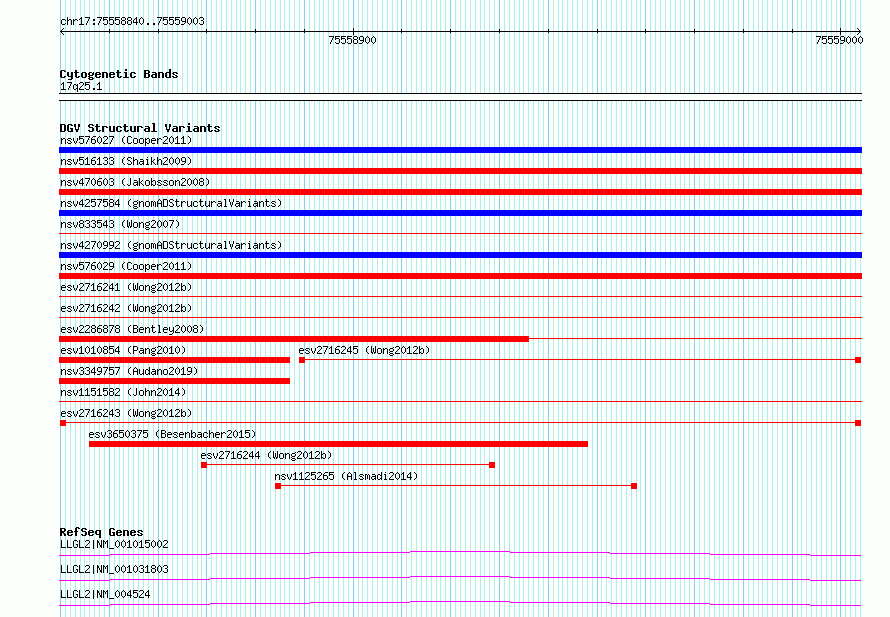The height and width of the screenshot is (617, 890).
Task: Click nsv470603 (Jakobsson2008) label
Action: tap(135, 182)
